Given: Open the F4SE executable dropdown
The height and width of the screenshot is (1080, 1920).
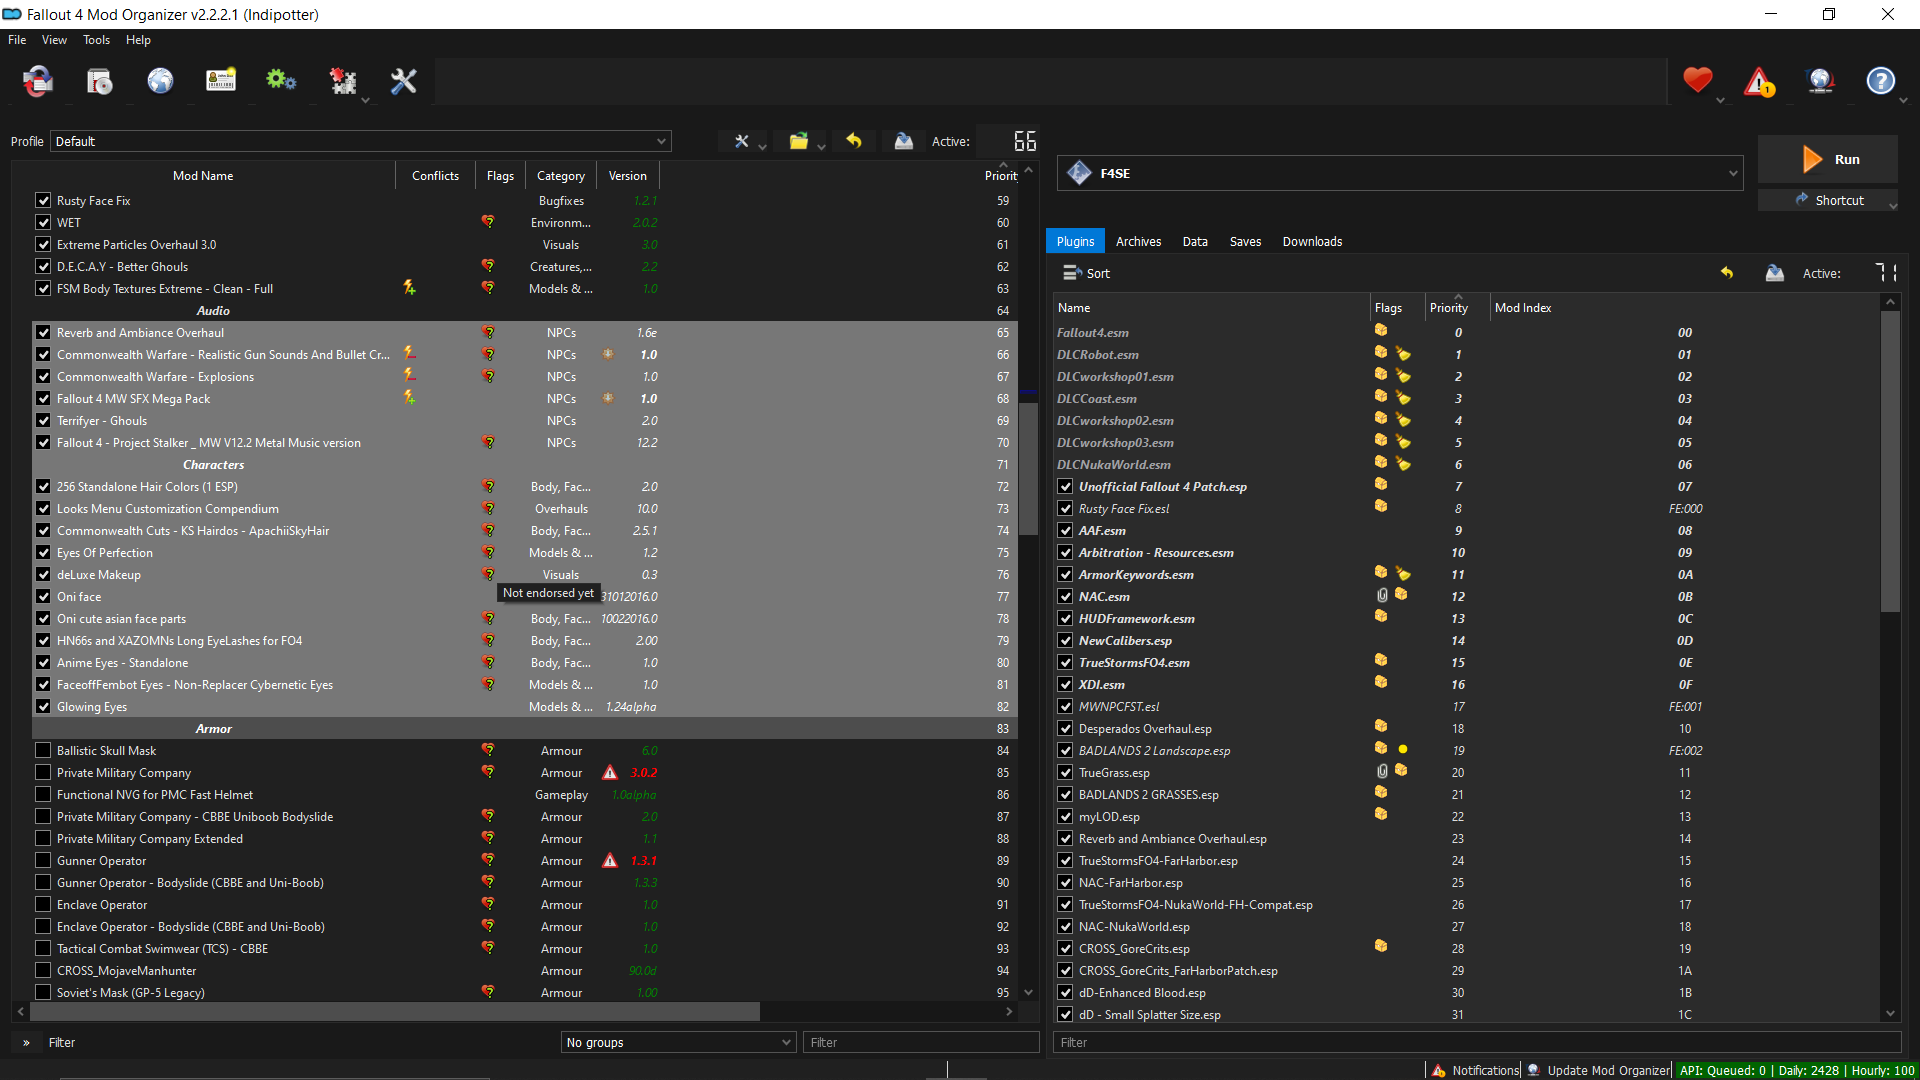Looking at the screenshot, I should coord(1400,173).
